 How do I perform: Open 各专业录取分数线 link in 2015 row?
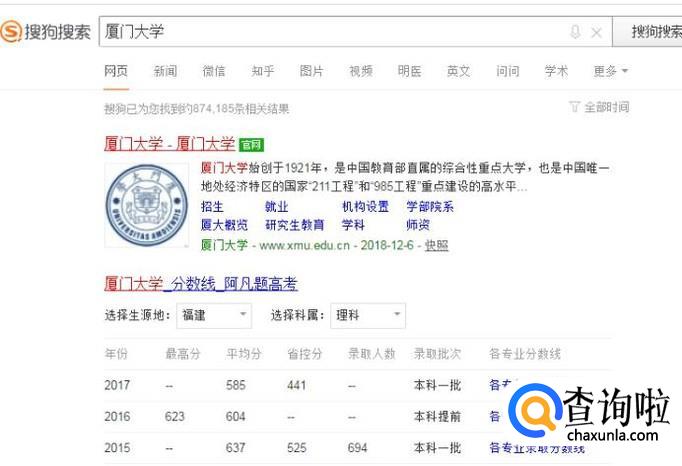[537, 448]
